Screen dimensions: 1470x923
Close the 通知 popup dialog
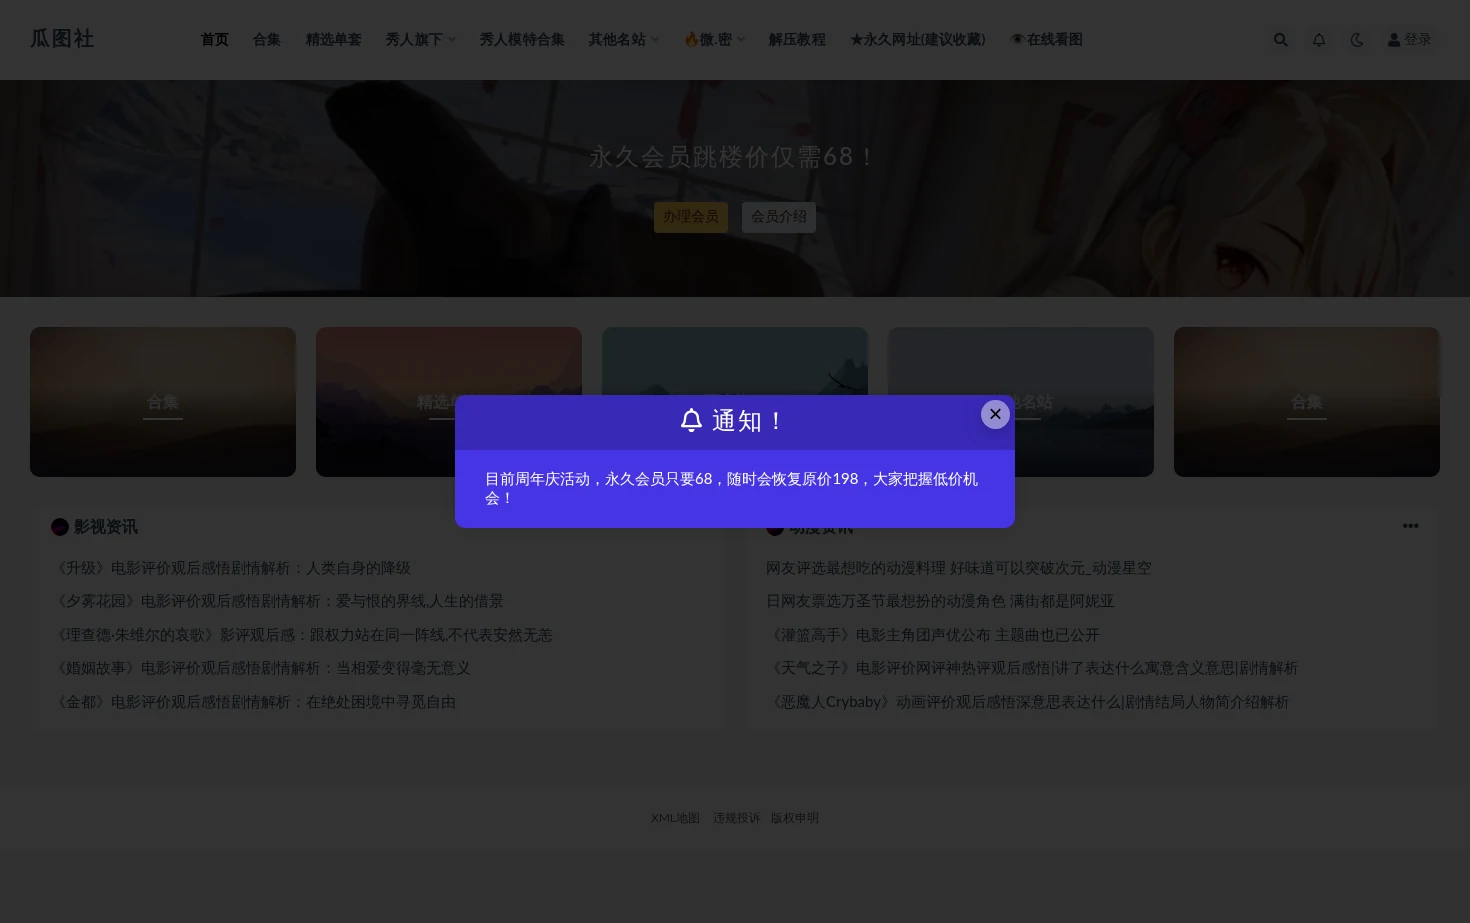[x=995, y=414]
